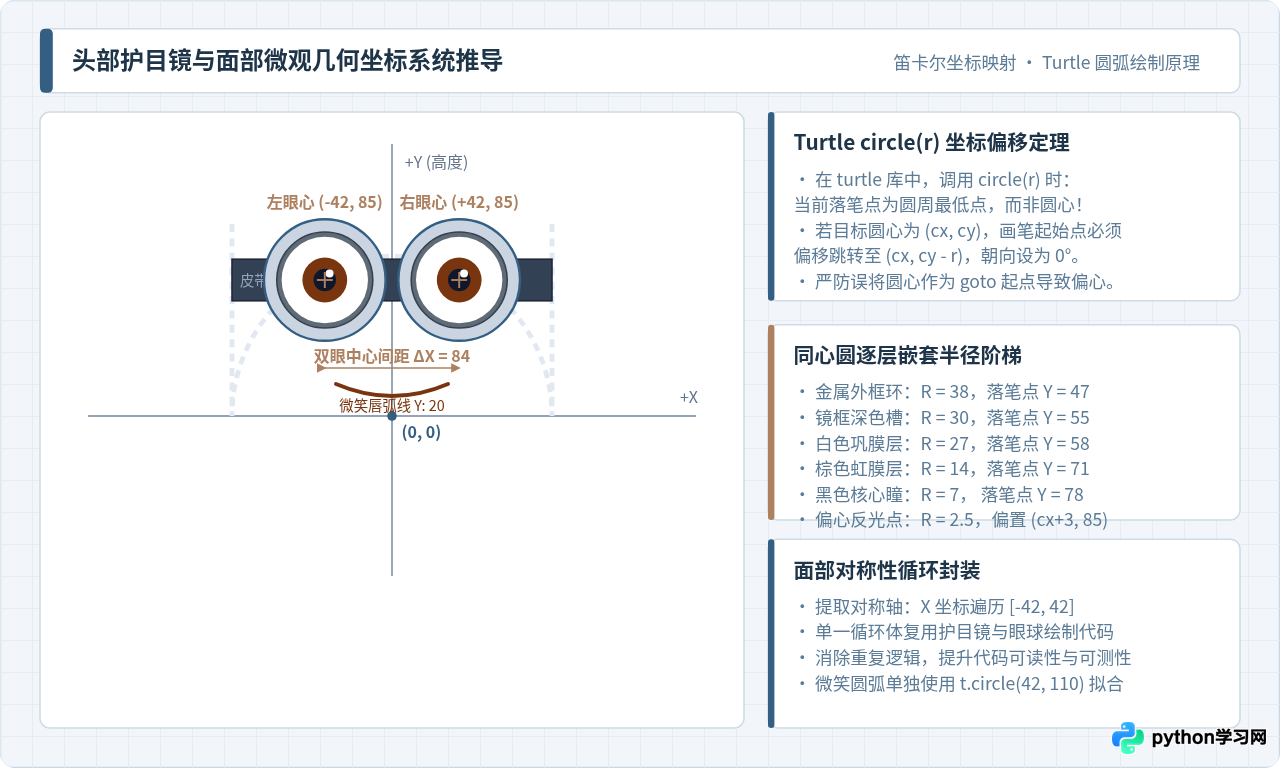Click the label 右眼心 (+42, 85)

[459, 202]
